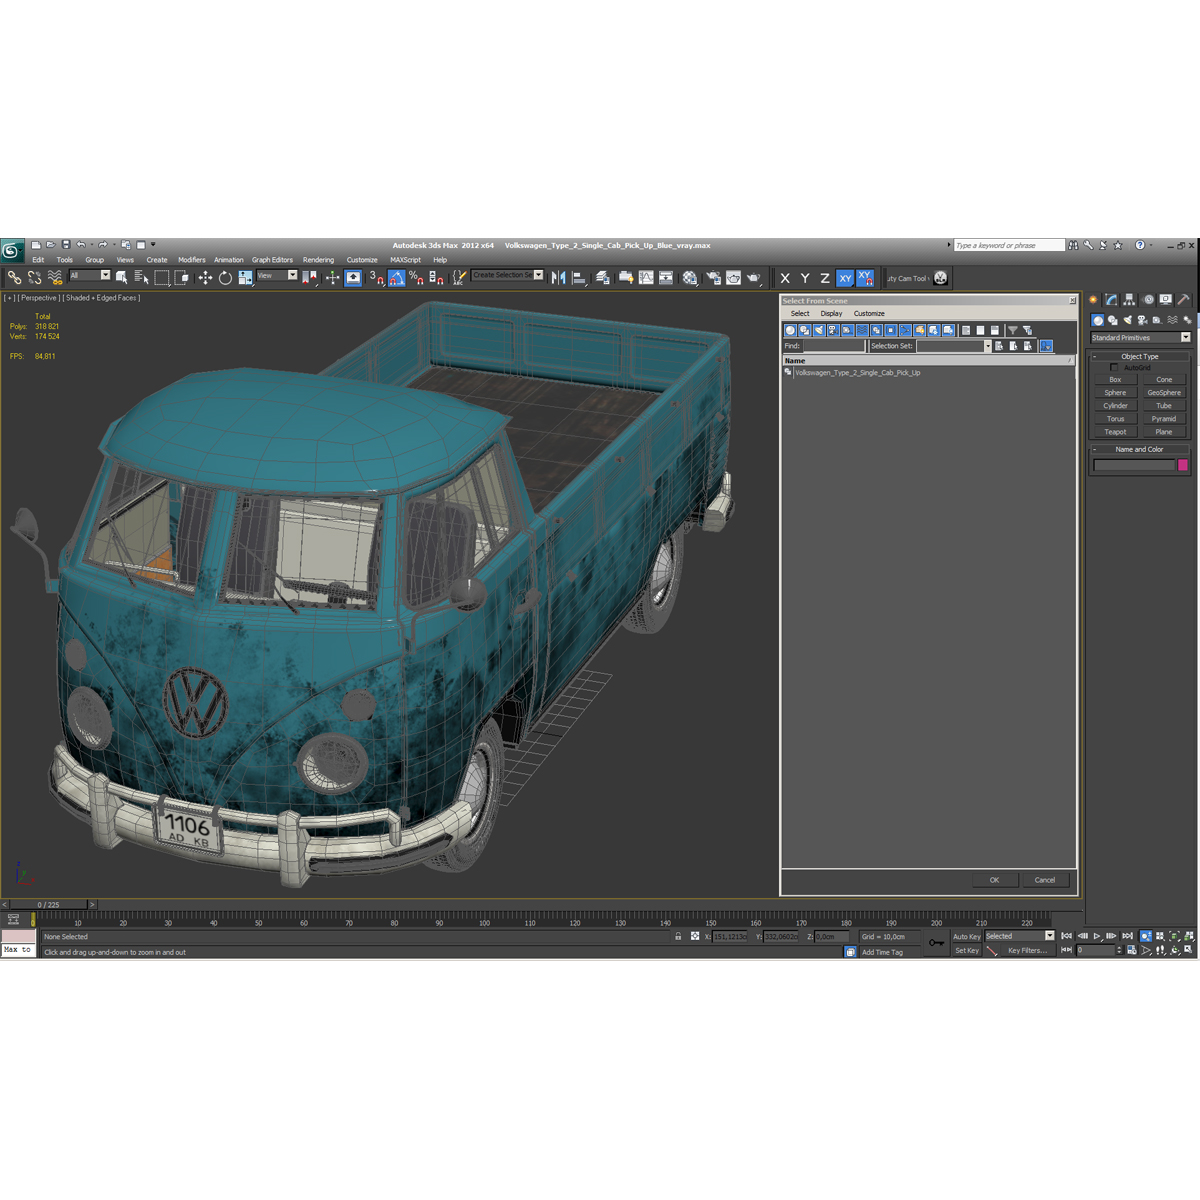Screen dimensions: 1200x1200
Task: Open the Selected key filter dropdown
Action: click(x=1019, y=937)
